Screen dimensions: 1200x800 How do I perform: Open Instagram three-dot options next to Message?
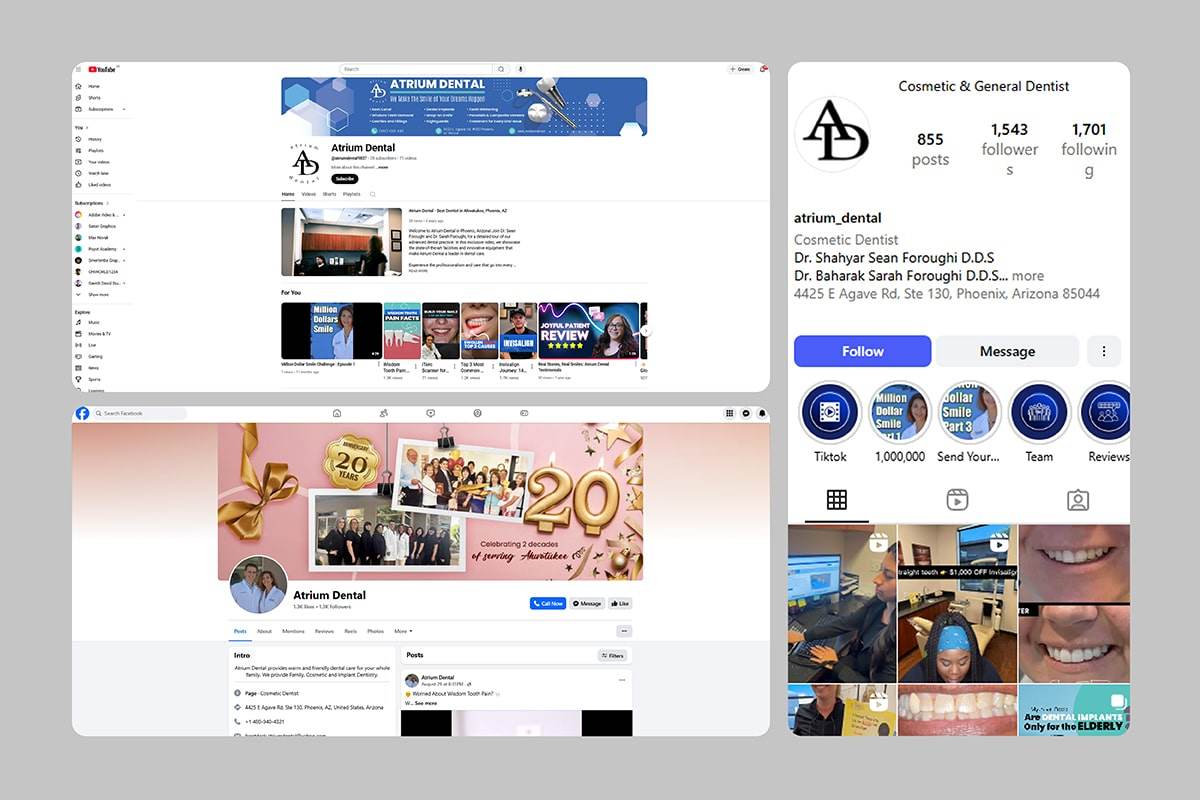[x=1104, y=351]
